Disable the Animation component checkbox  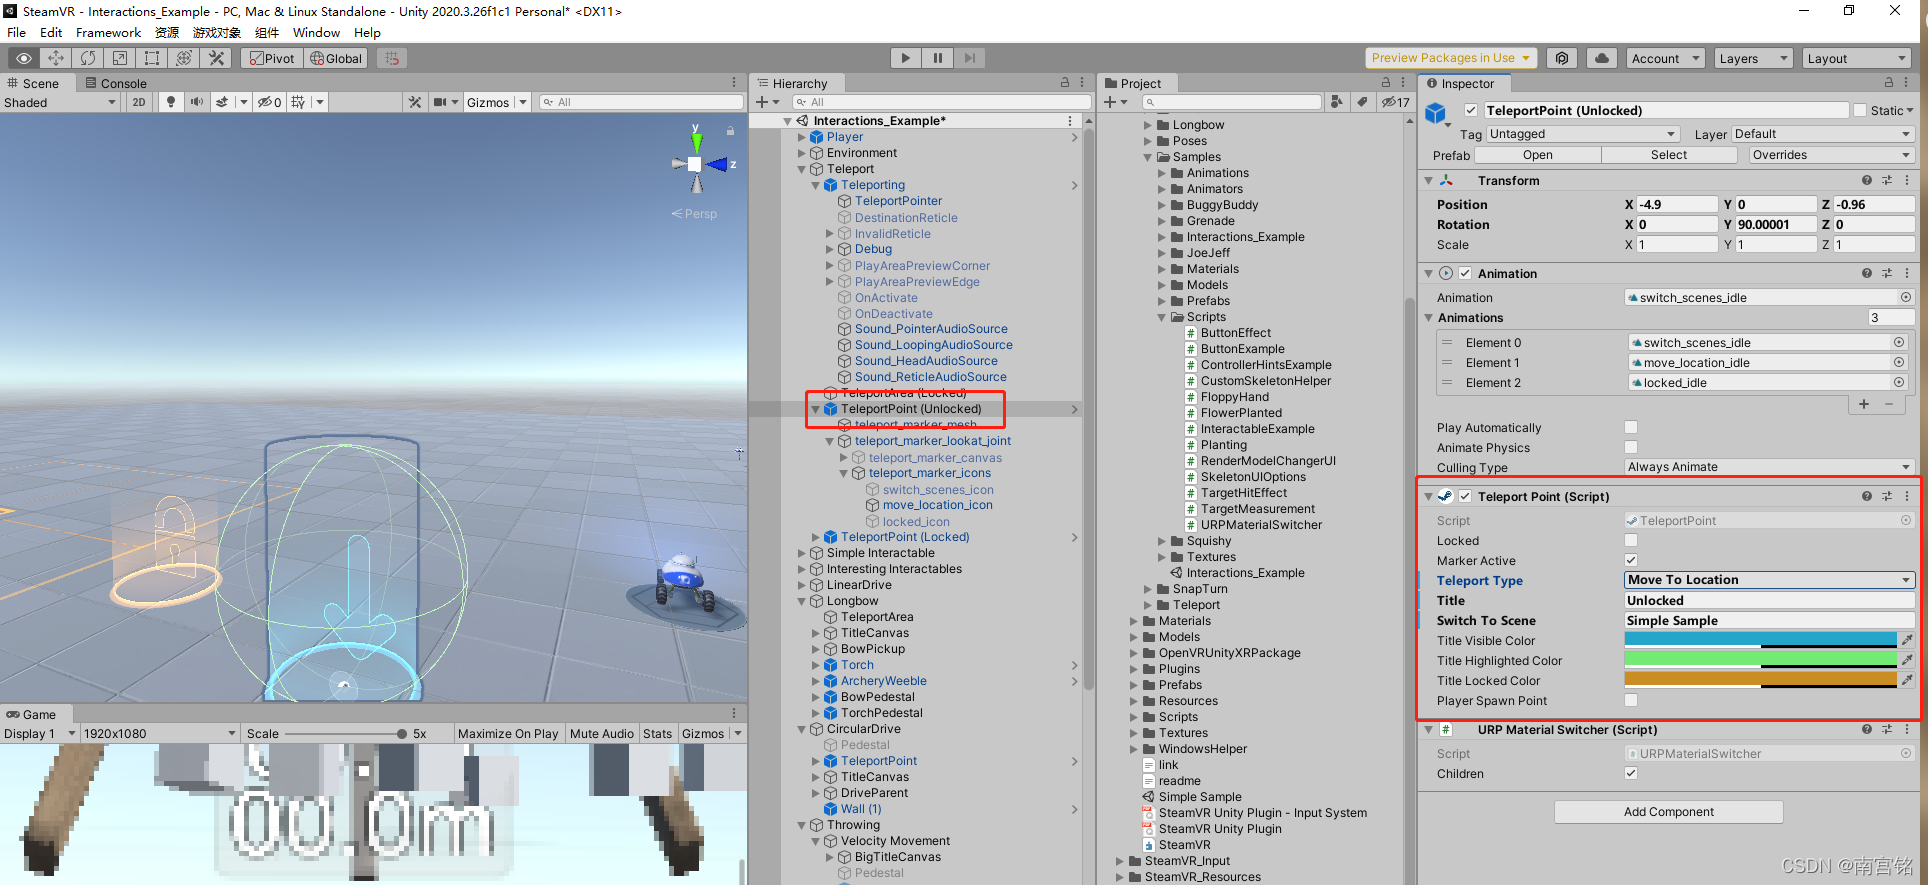click(x=1465, y=273)
